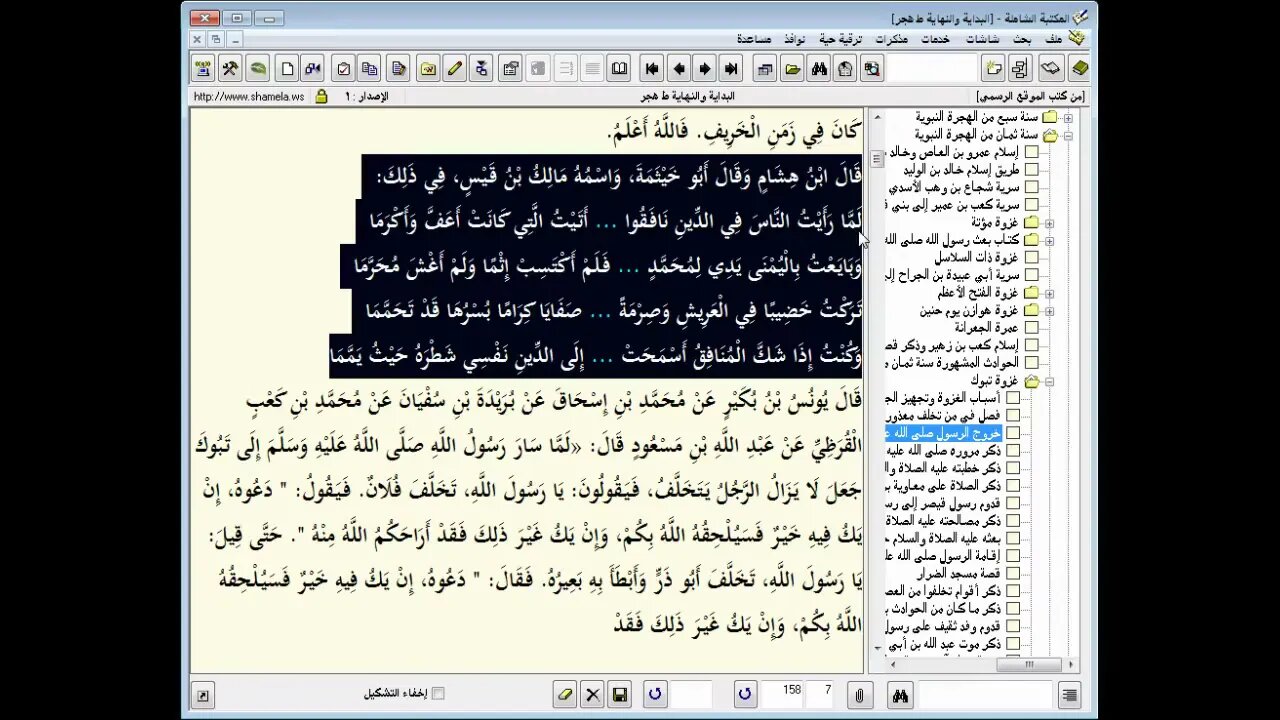Collapse the غزوة تبوك folder
Image resolution: width=1280 pixels, height=720 pixels.
click(1049, 381)
